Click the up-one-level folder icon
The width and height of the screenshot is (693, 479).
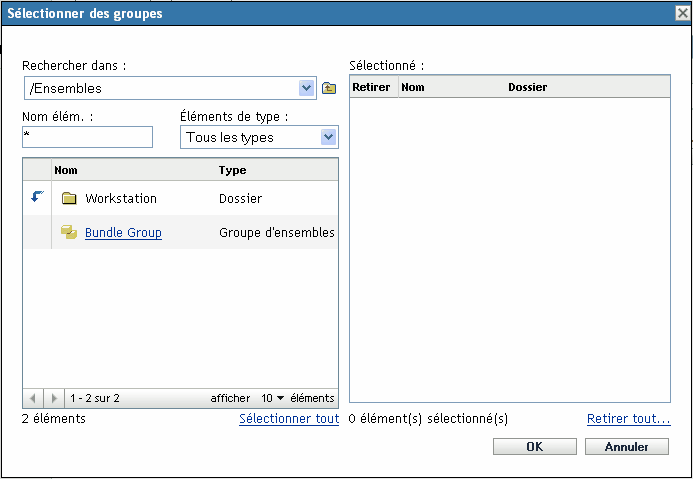click(x=329, y=88)
